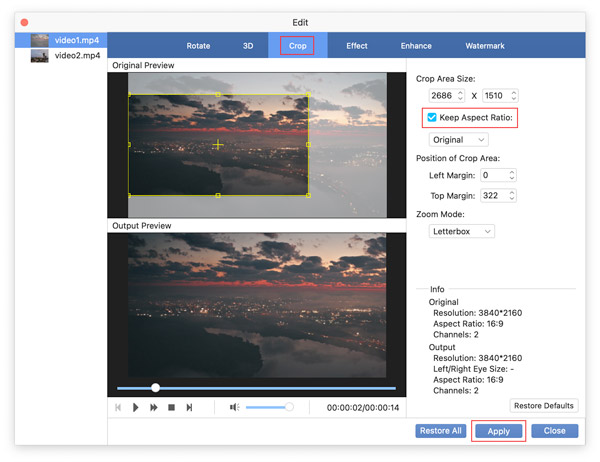Click the volume slider handle
This screenshot has height=462, width=600.
[289, 407]
